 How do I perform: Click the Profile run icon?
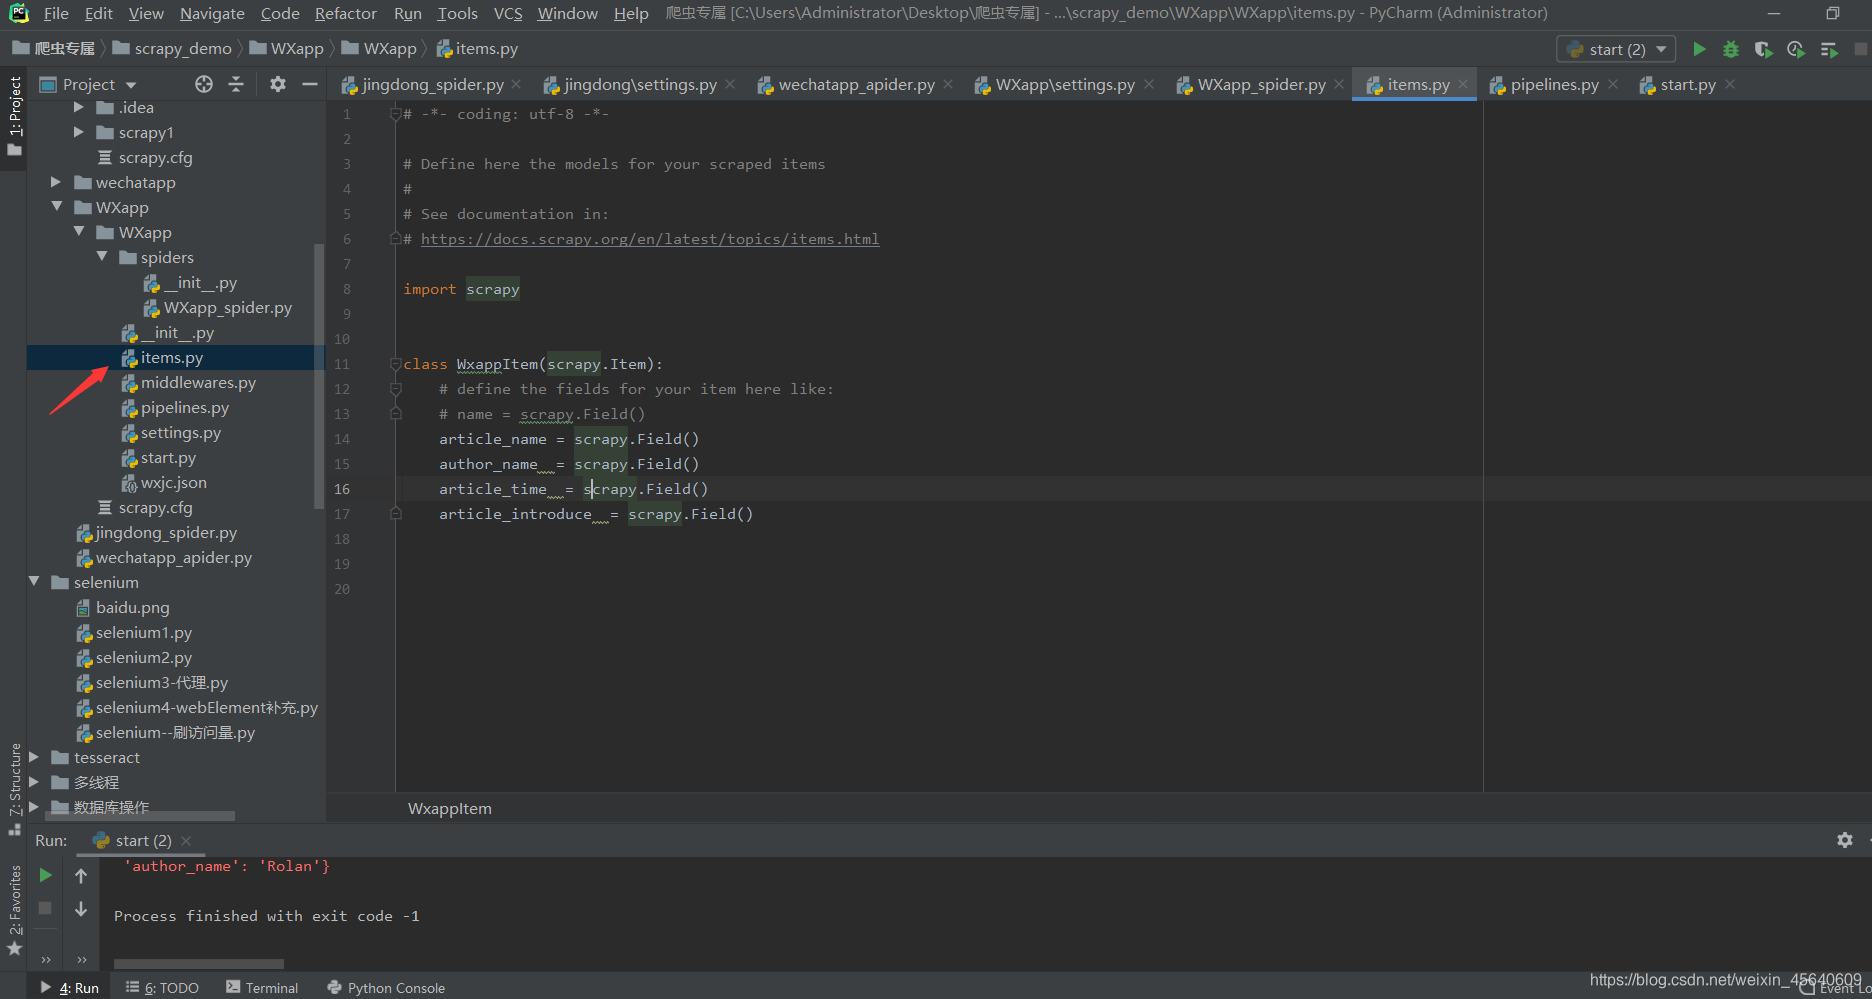pos(1796,49)
